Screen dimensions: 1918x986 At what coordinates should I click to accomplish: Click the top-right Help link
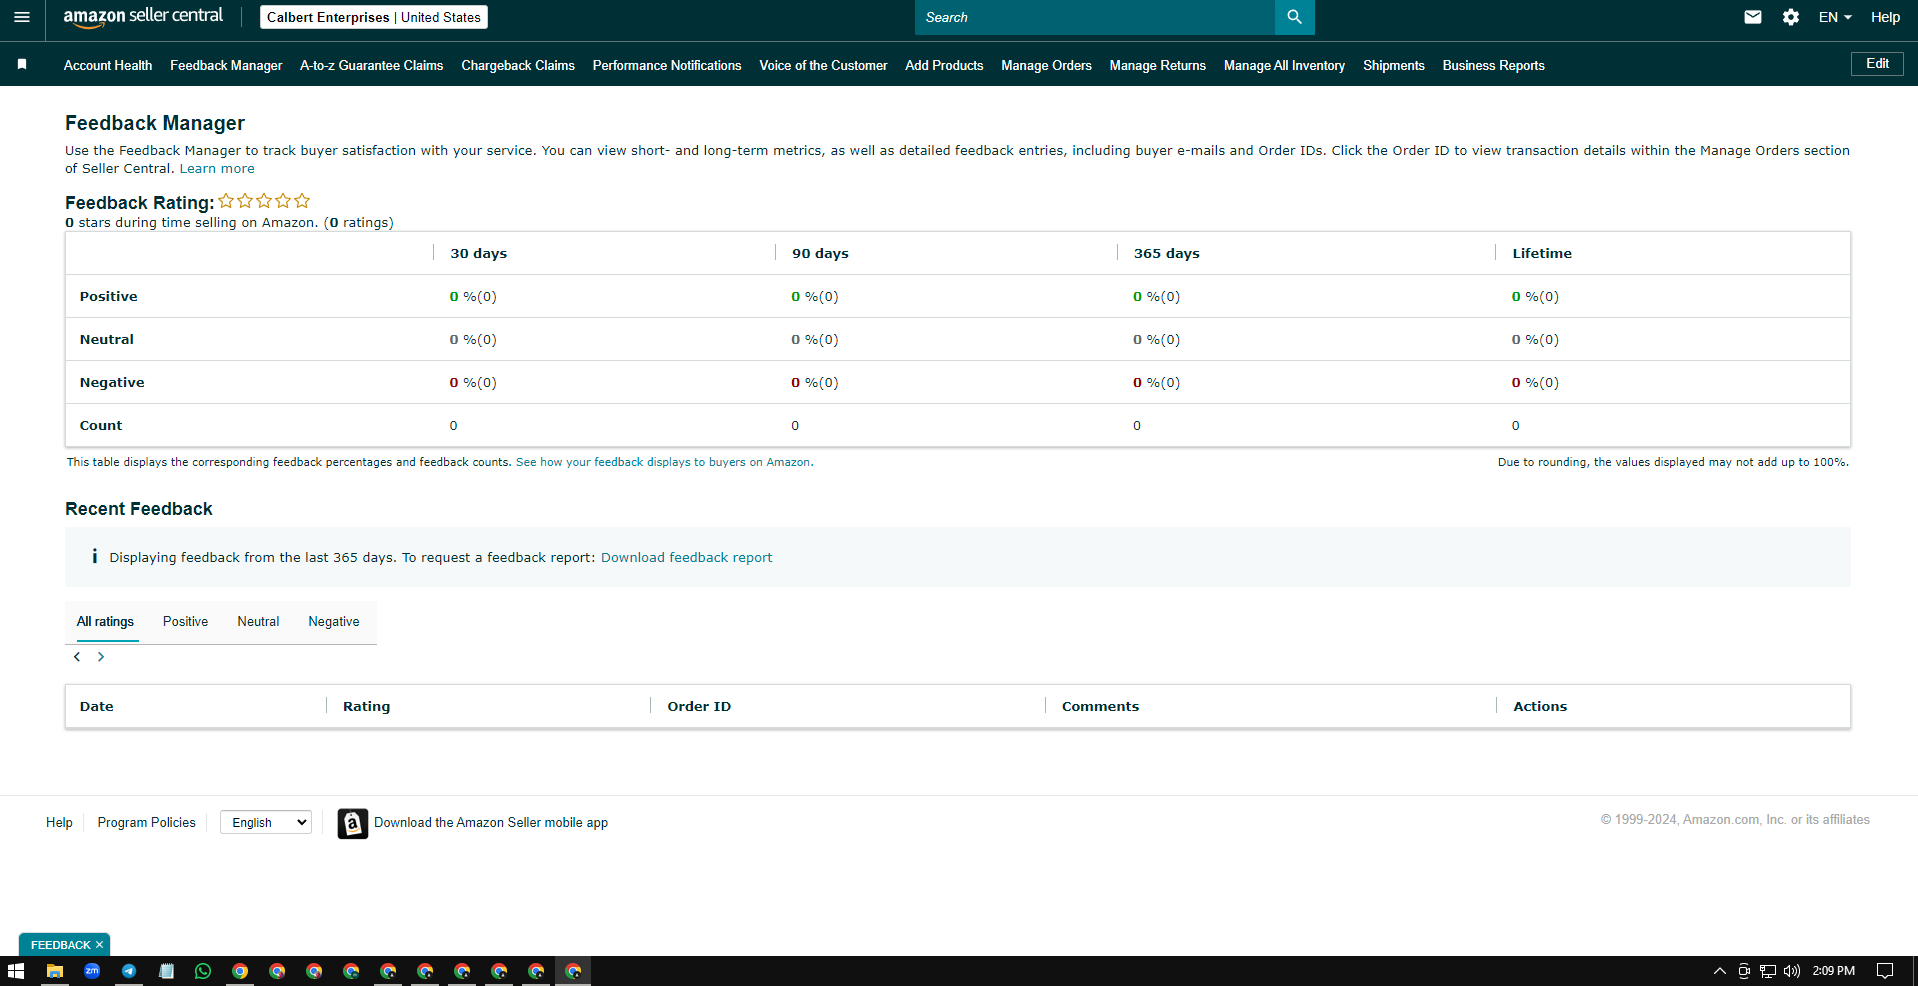pyautogui.click(x=1885, y=17)
